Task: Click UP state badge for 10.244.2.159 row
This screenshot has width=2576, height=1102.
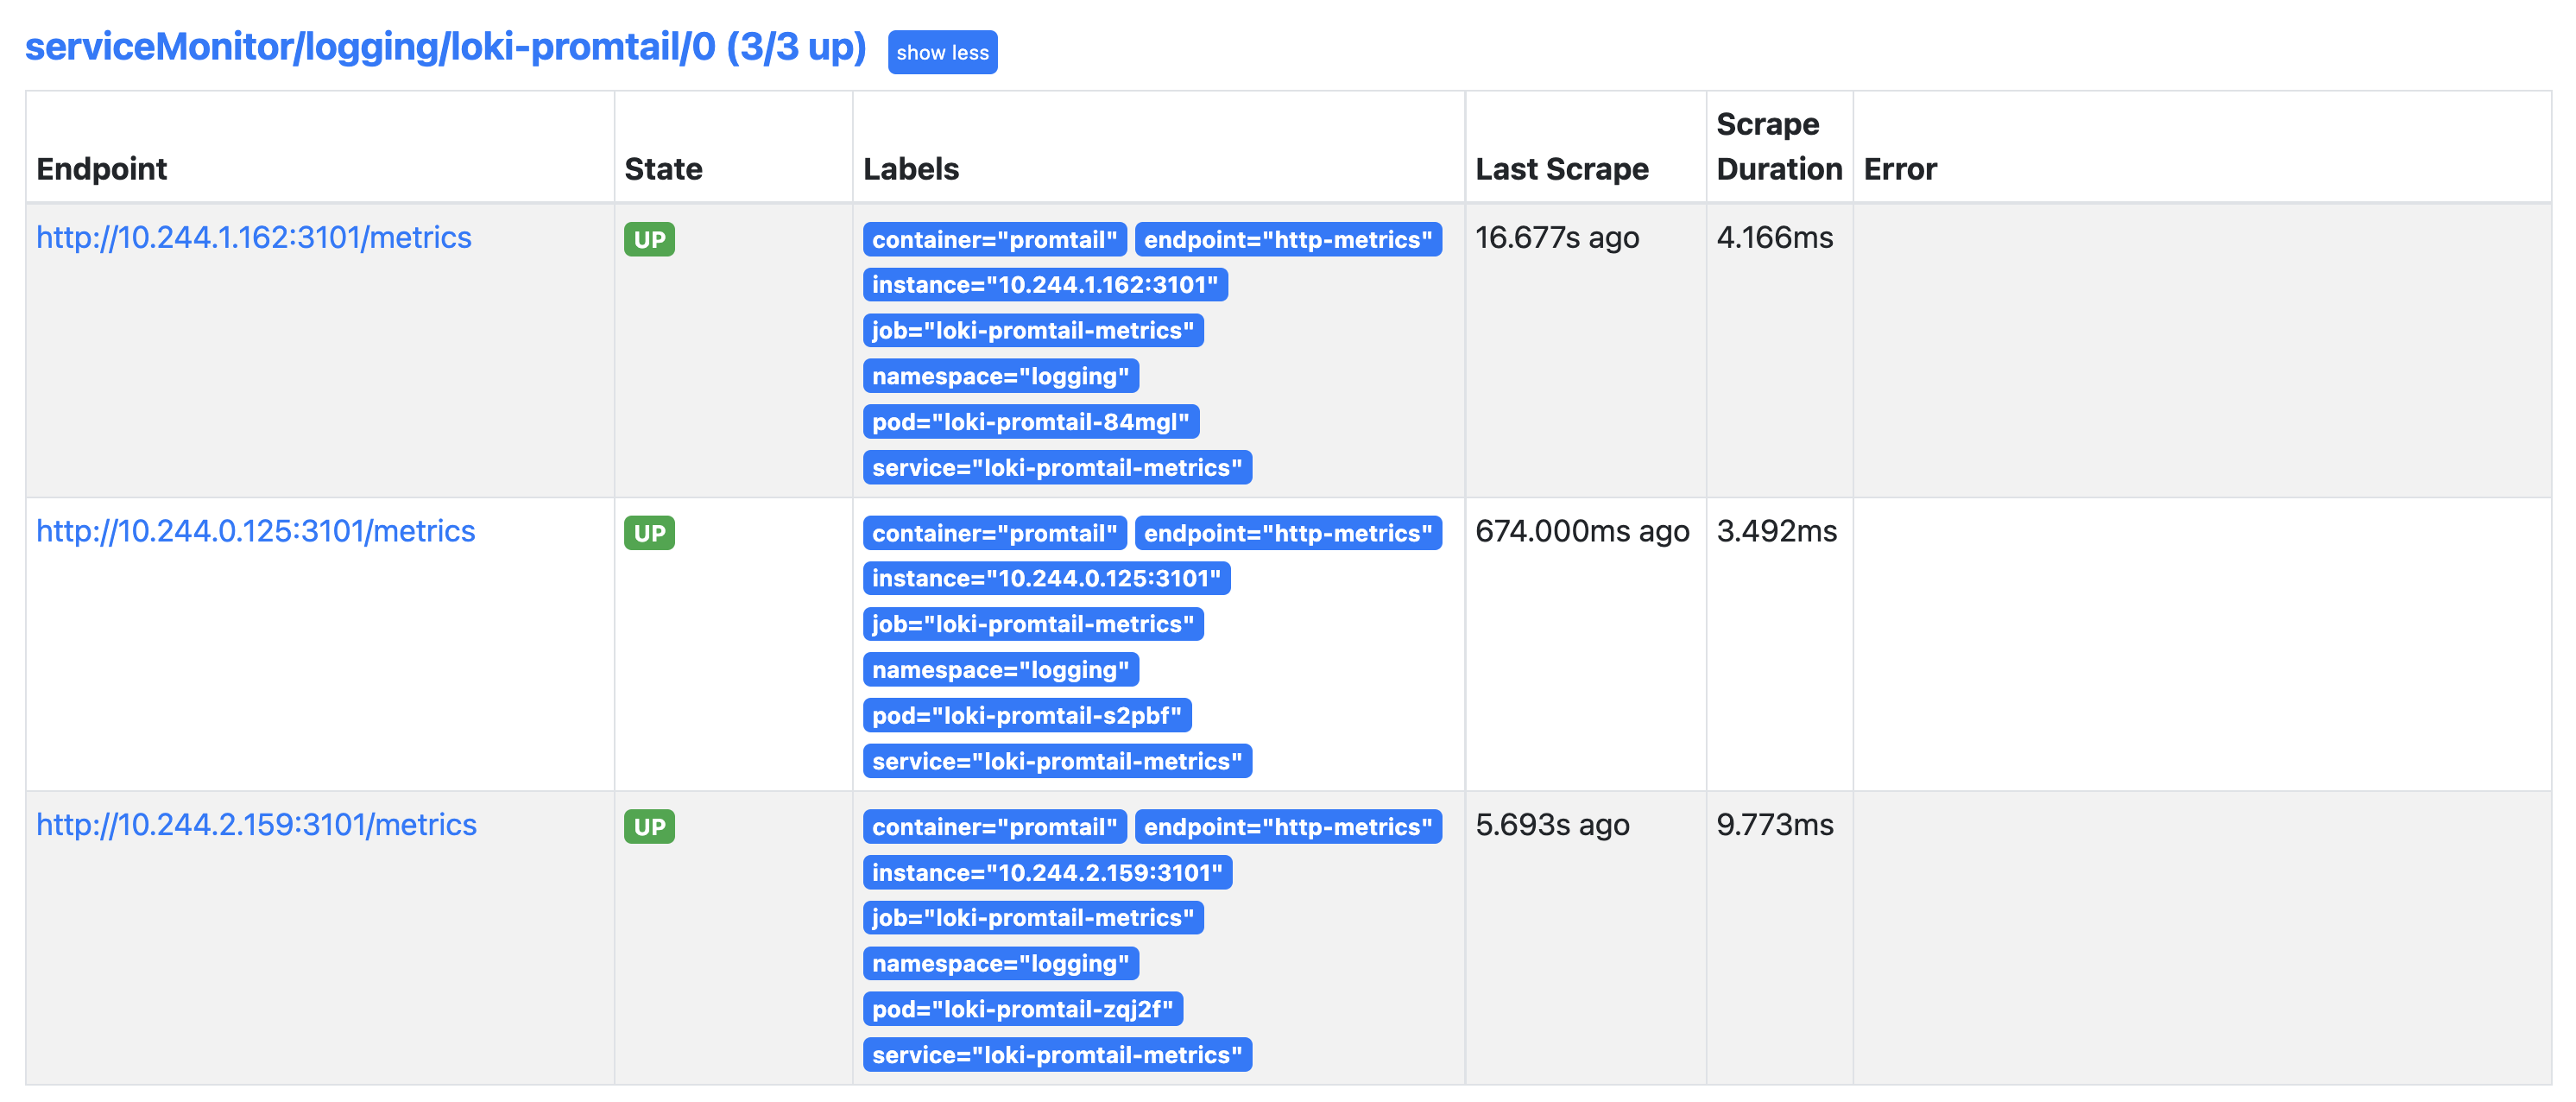Action: (x=649, y=827)
